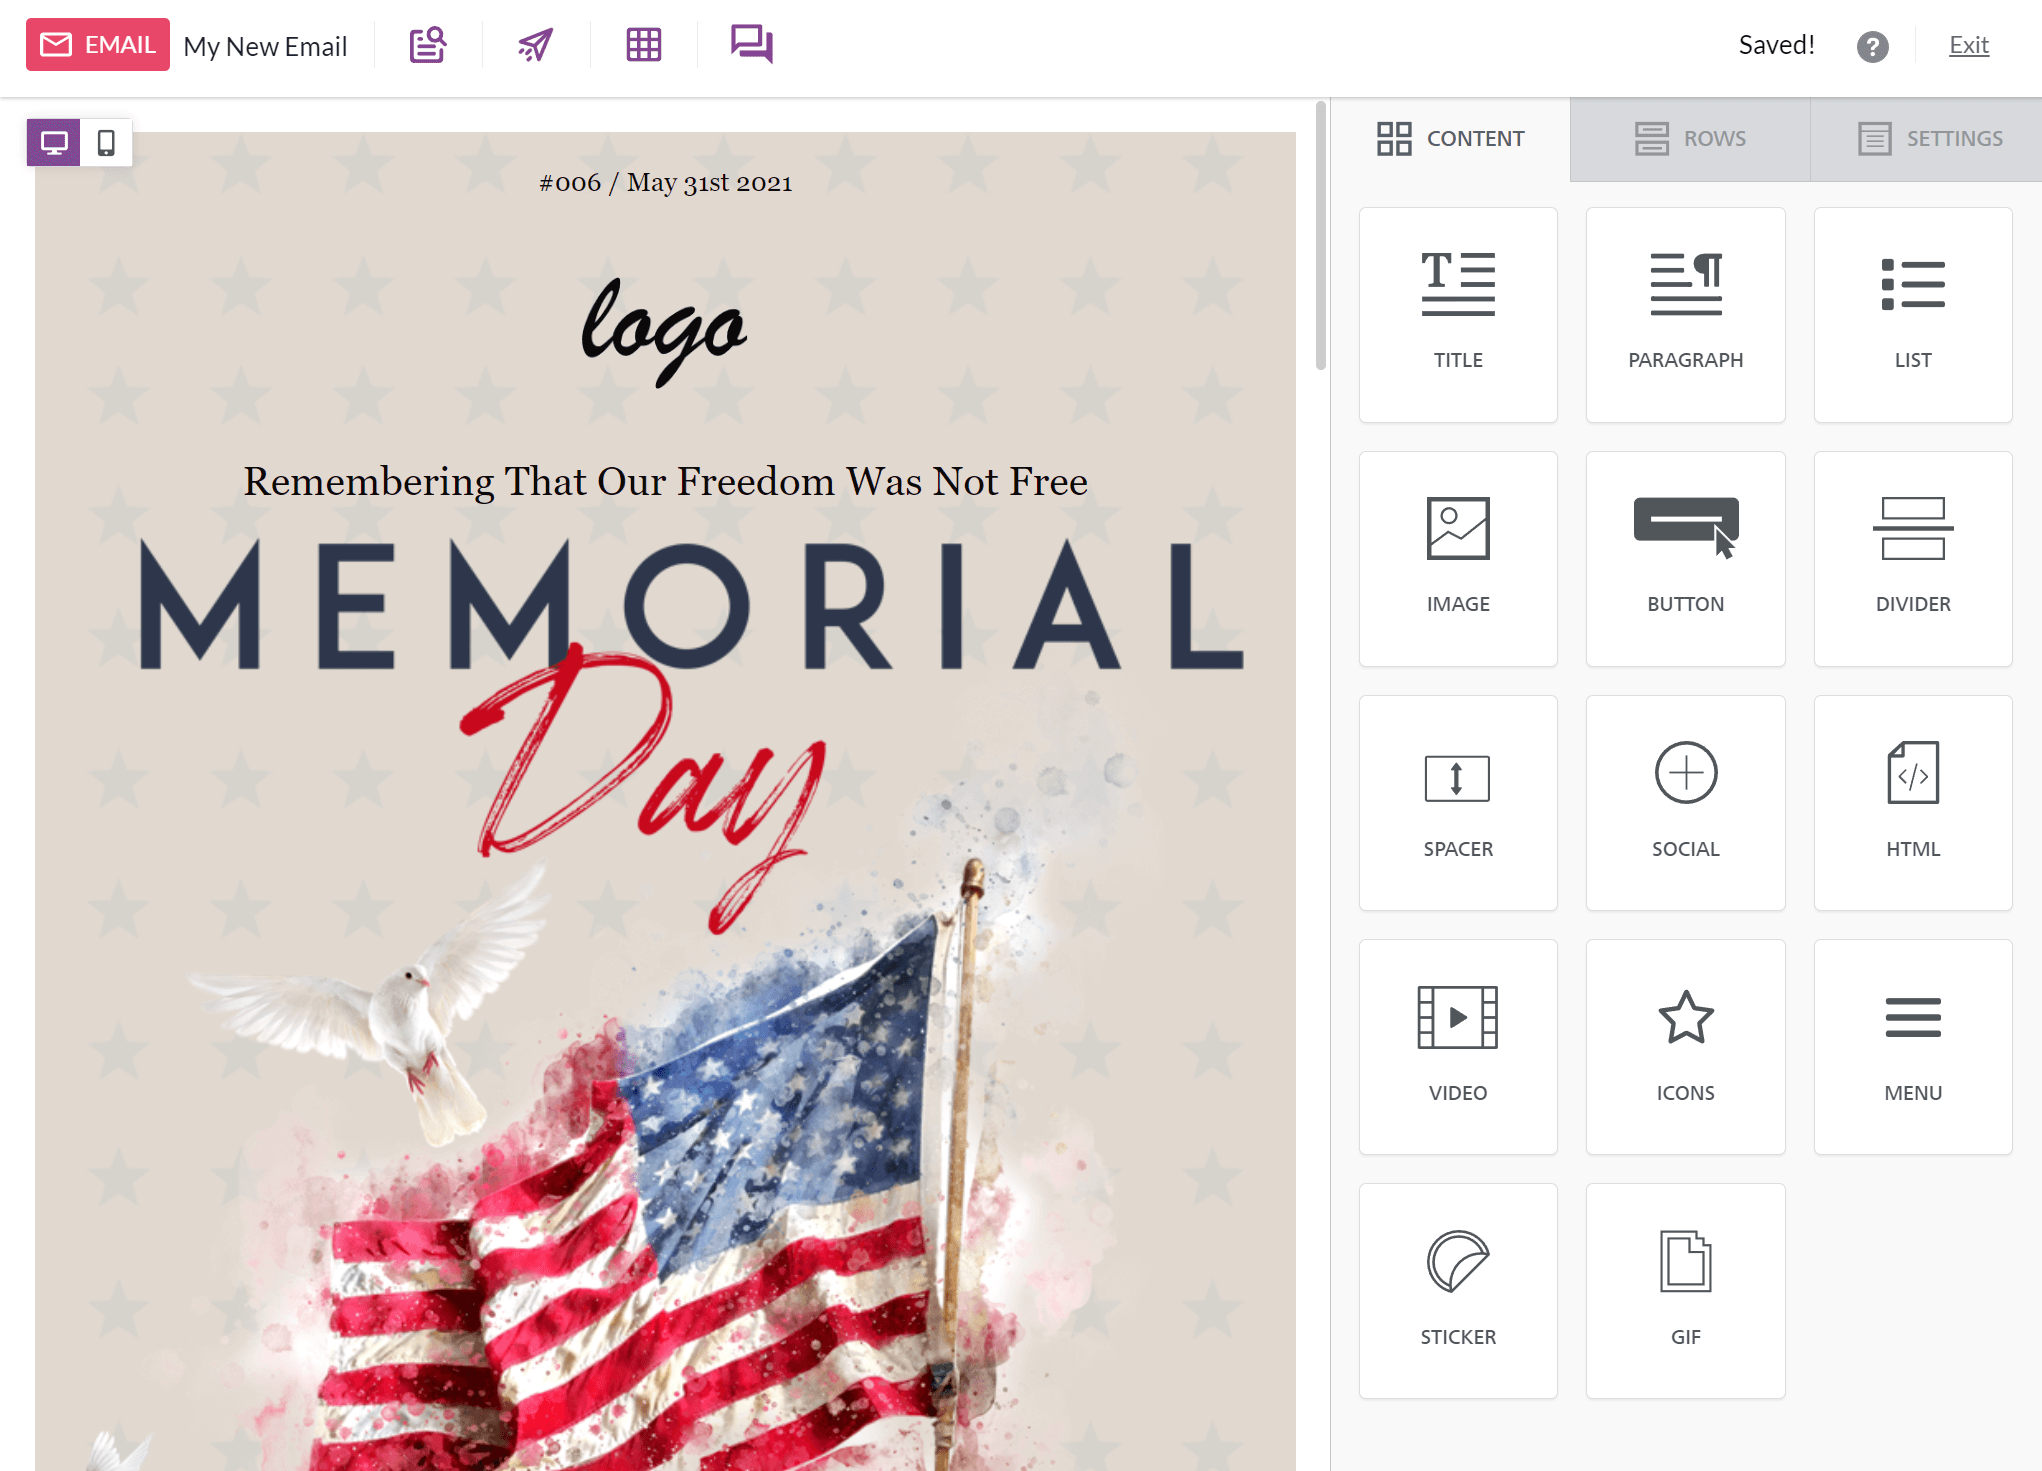Expand the email grid view
The width and height of the screenshot is (2042, 1471).
[x=644, y=44]
